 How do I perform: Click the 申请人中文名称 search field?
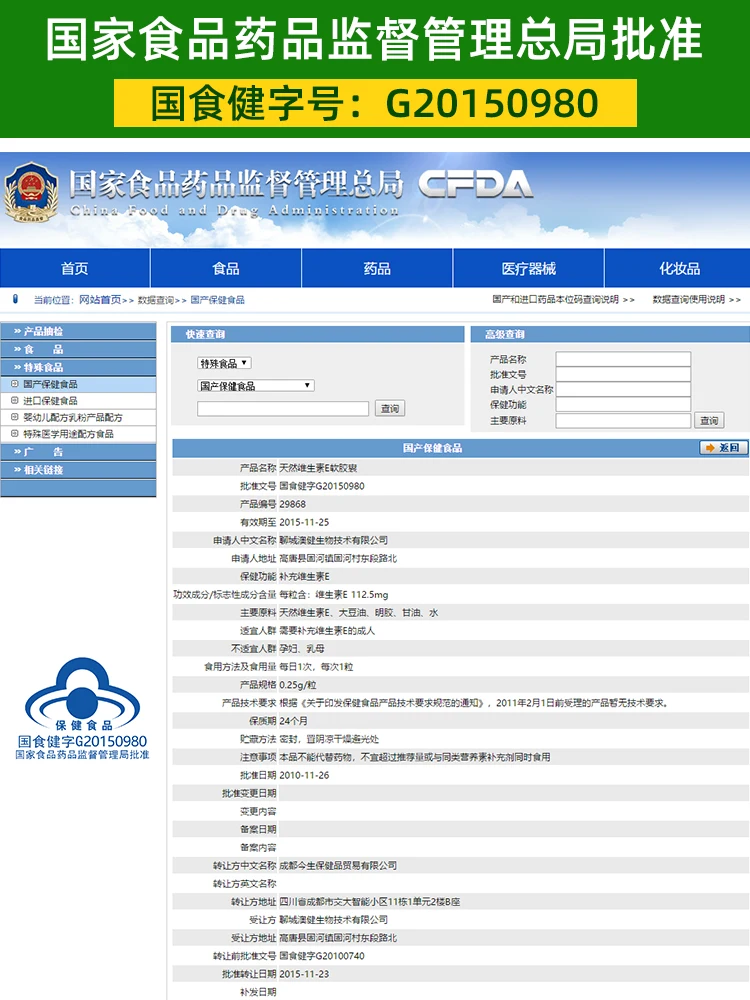(623, 390)
